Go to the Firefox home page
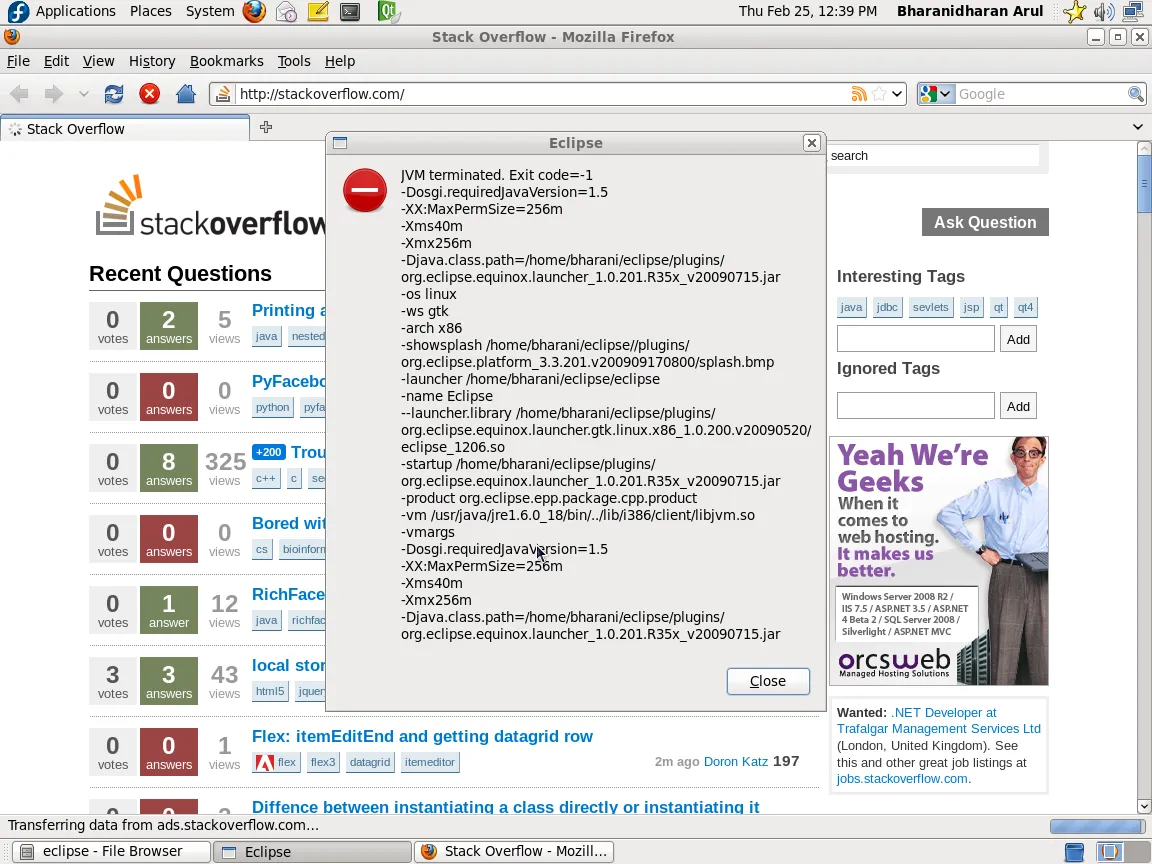The height and width of the screenshot is (864, 1152). tap(186, 94)
